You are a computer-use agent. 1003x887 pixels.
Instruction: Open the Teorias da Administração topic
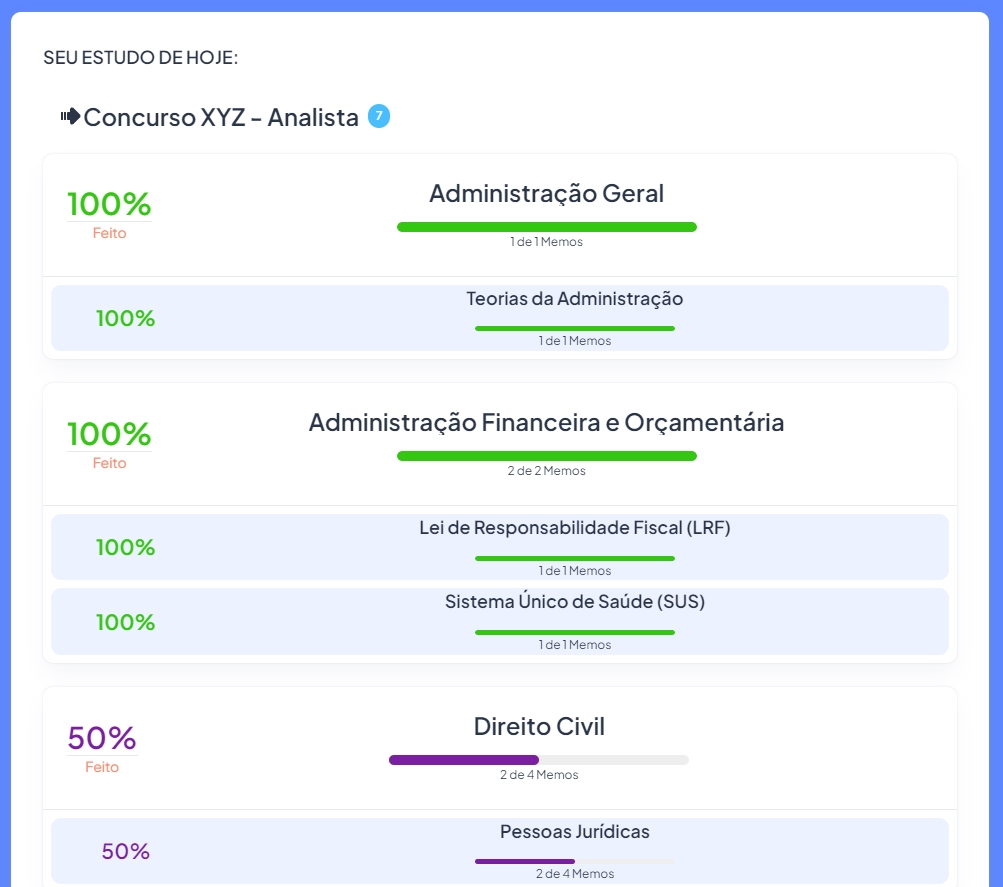pyautogui.click(x=574, y=299)
